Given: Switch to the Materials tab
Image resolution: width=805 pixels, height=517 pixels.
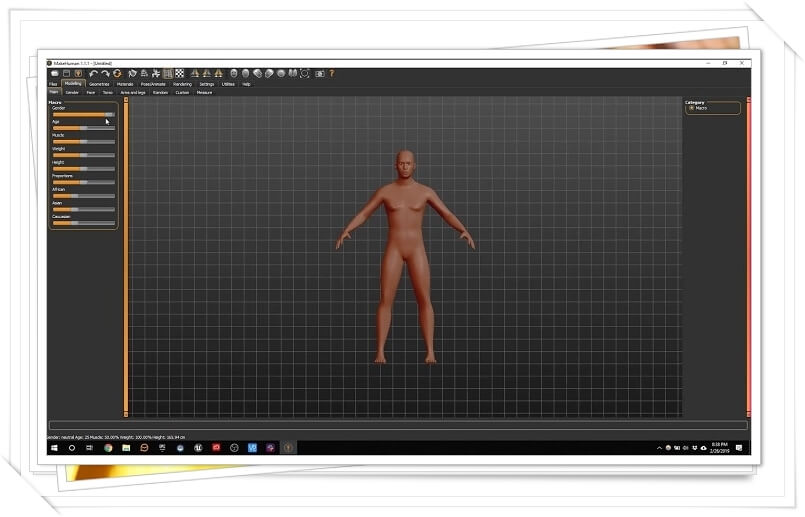Looking at the screenshot, I should tap(125, 84).
